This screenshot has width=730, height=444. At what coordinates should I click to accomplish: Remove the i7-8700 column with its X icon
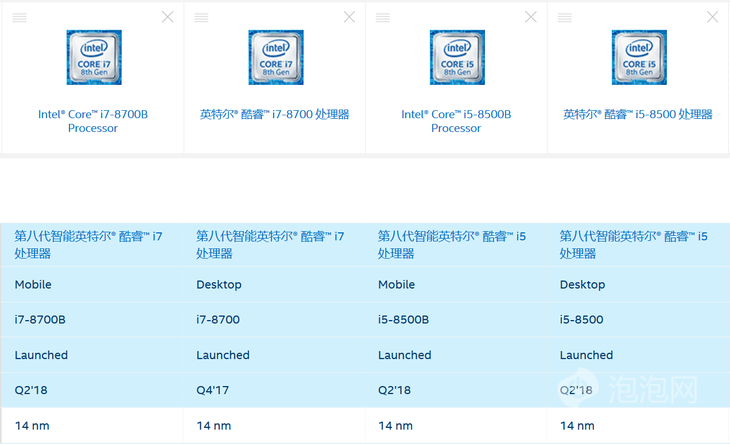(x=349, y=17)
